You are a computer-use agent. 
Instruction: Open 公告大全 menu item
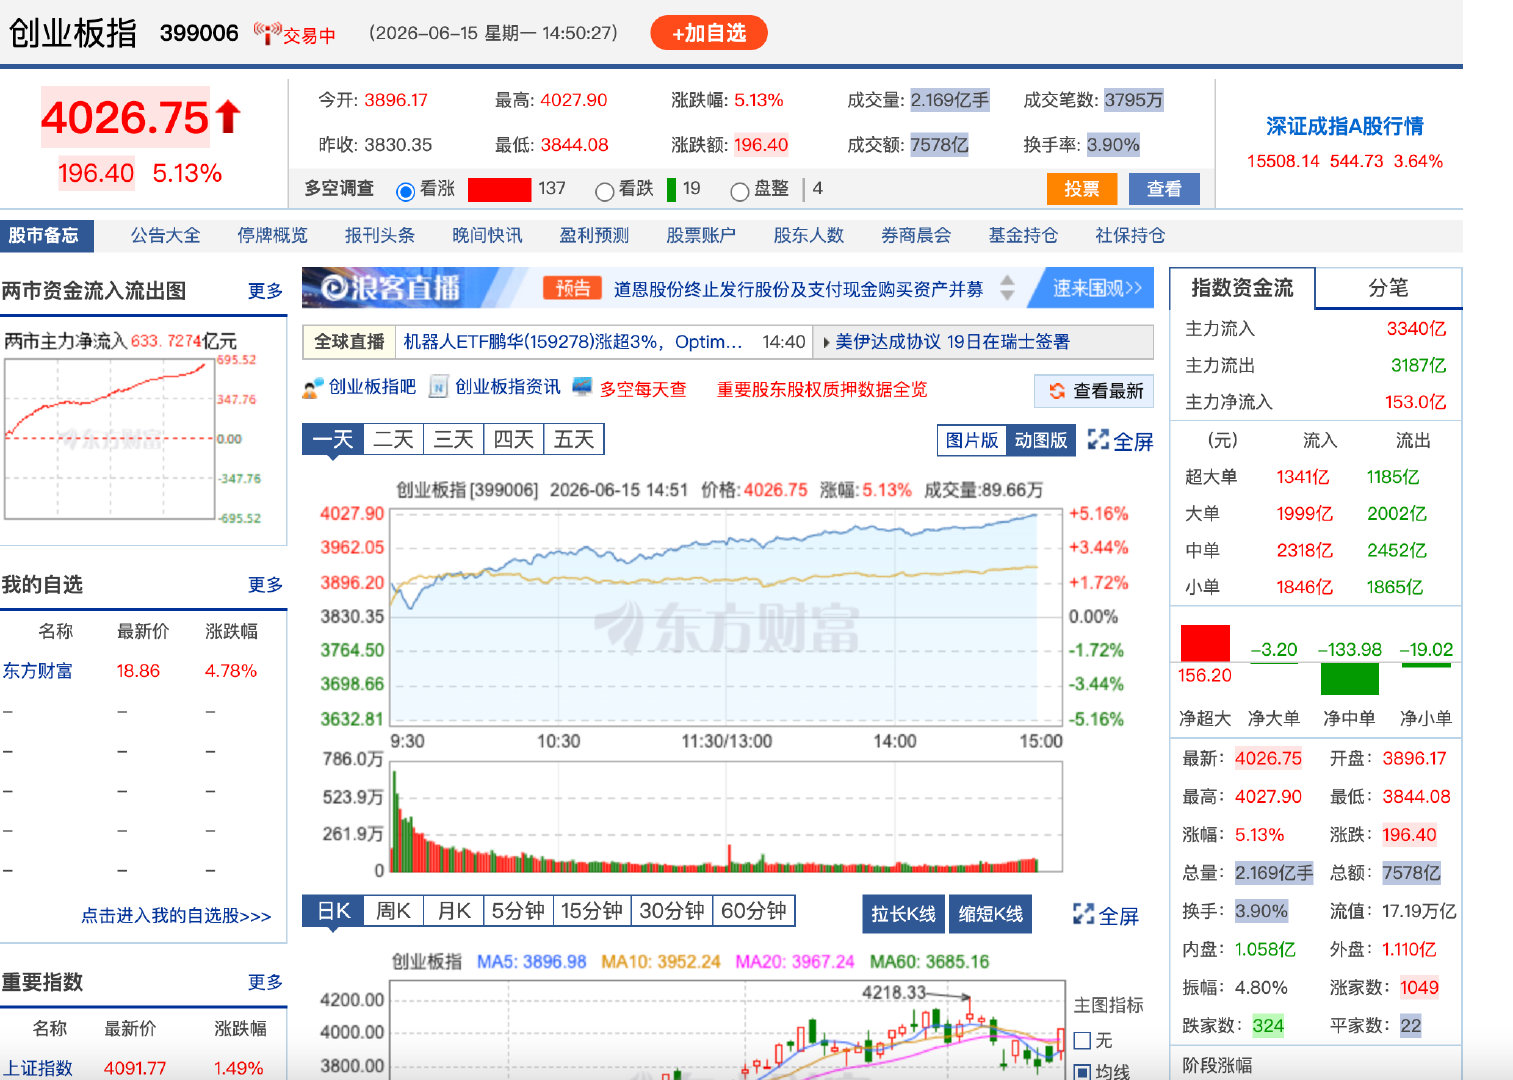[166, 236]
